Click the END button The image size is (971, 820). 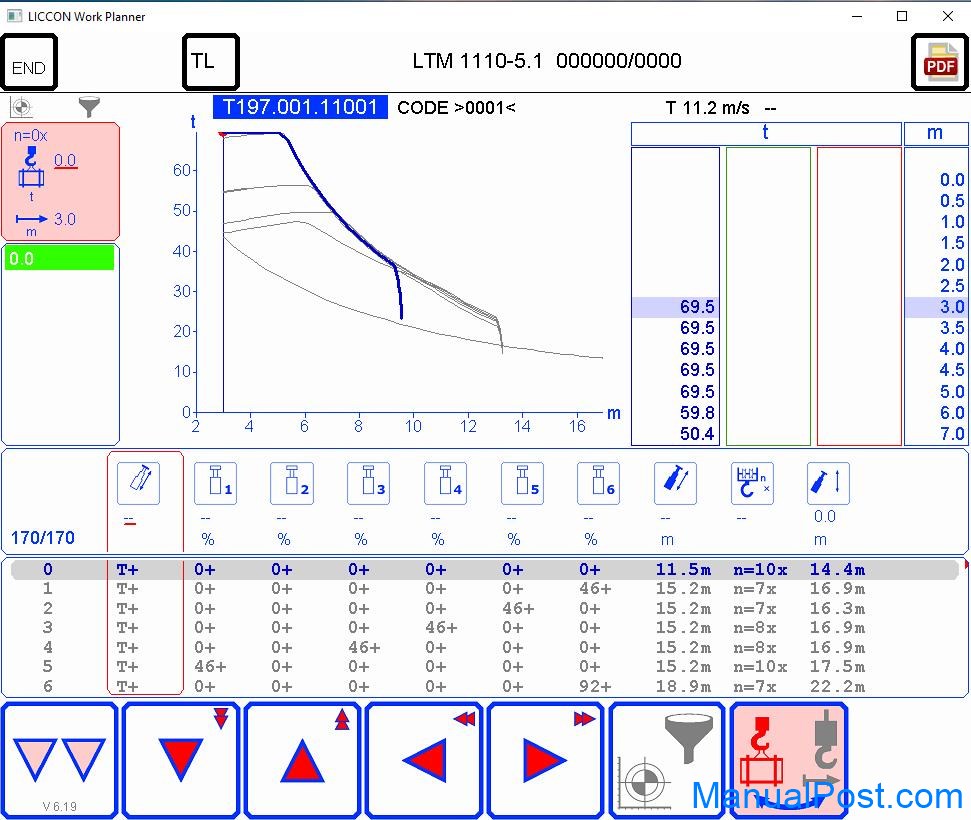(x=29, y=62)
